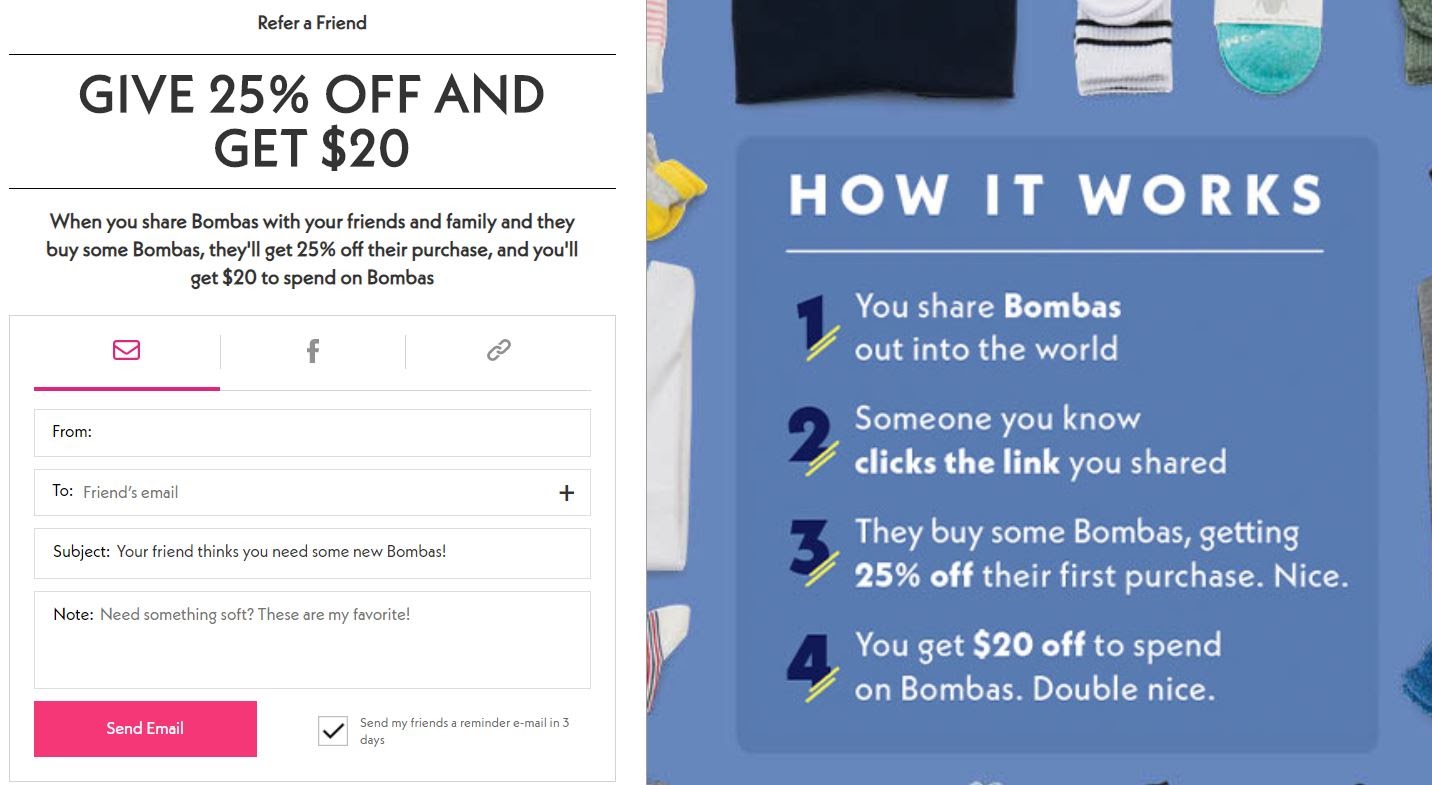Toggle 'Send my friends a reminder in 3 days'
This screenshot has width=1432, height=785.
332,730
